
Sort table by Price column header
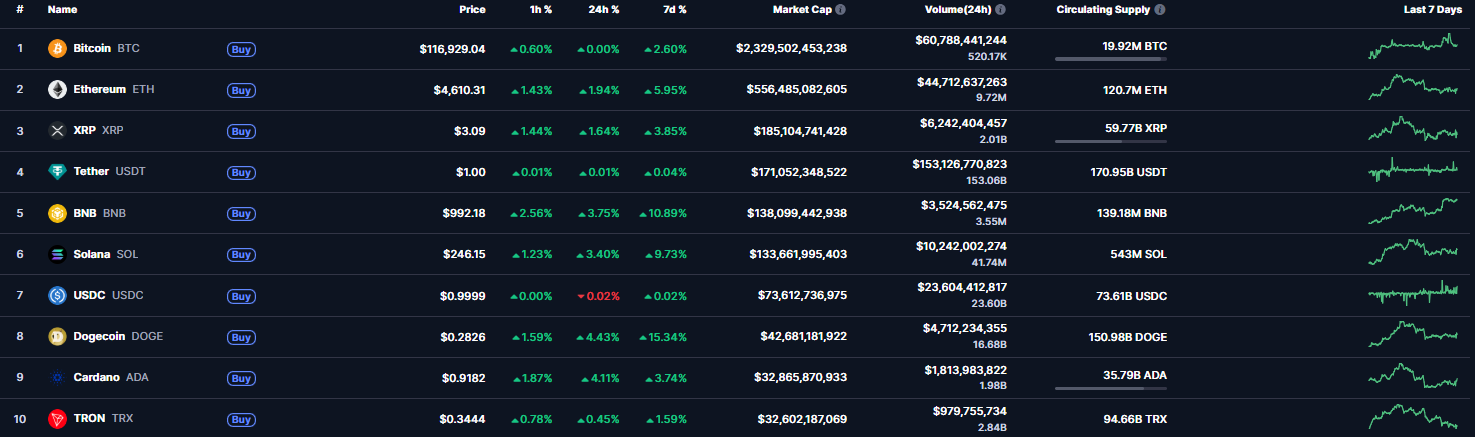point(472,9)
